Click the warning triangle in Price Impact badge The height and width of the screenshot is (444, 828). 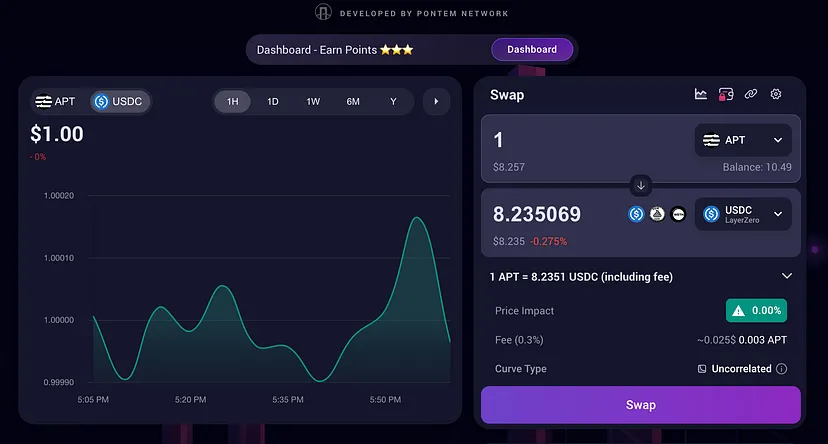click(738, 311)
